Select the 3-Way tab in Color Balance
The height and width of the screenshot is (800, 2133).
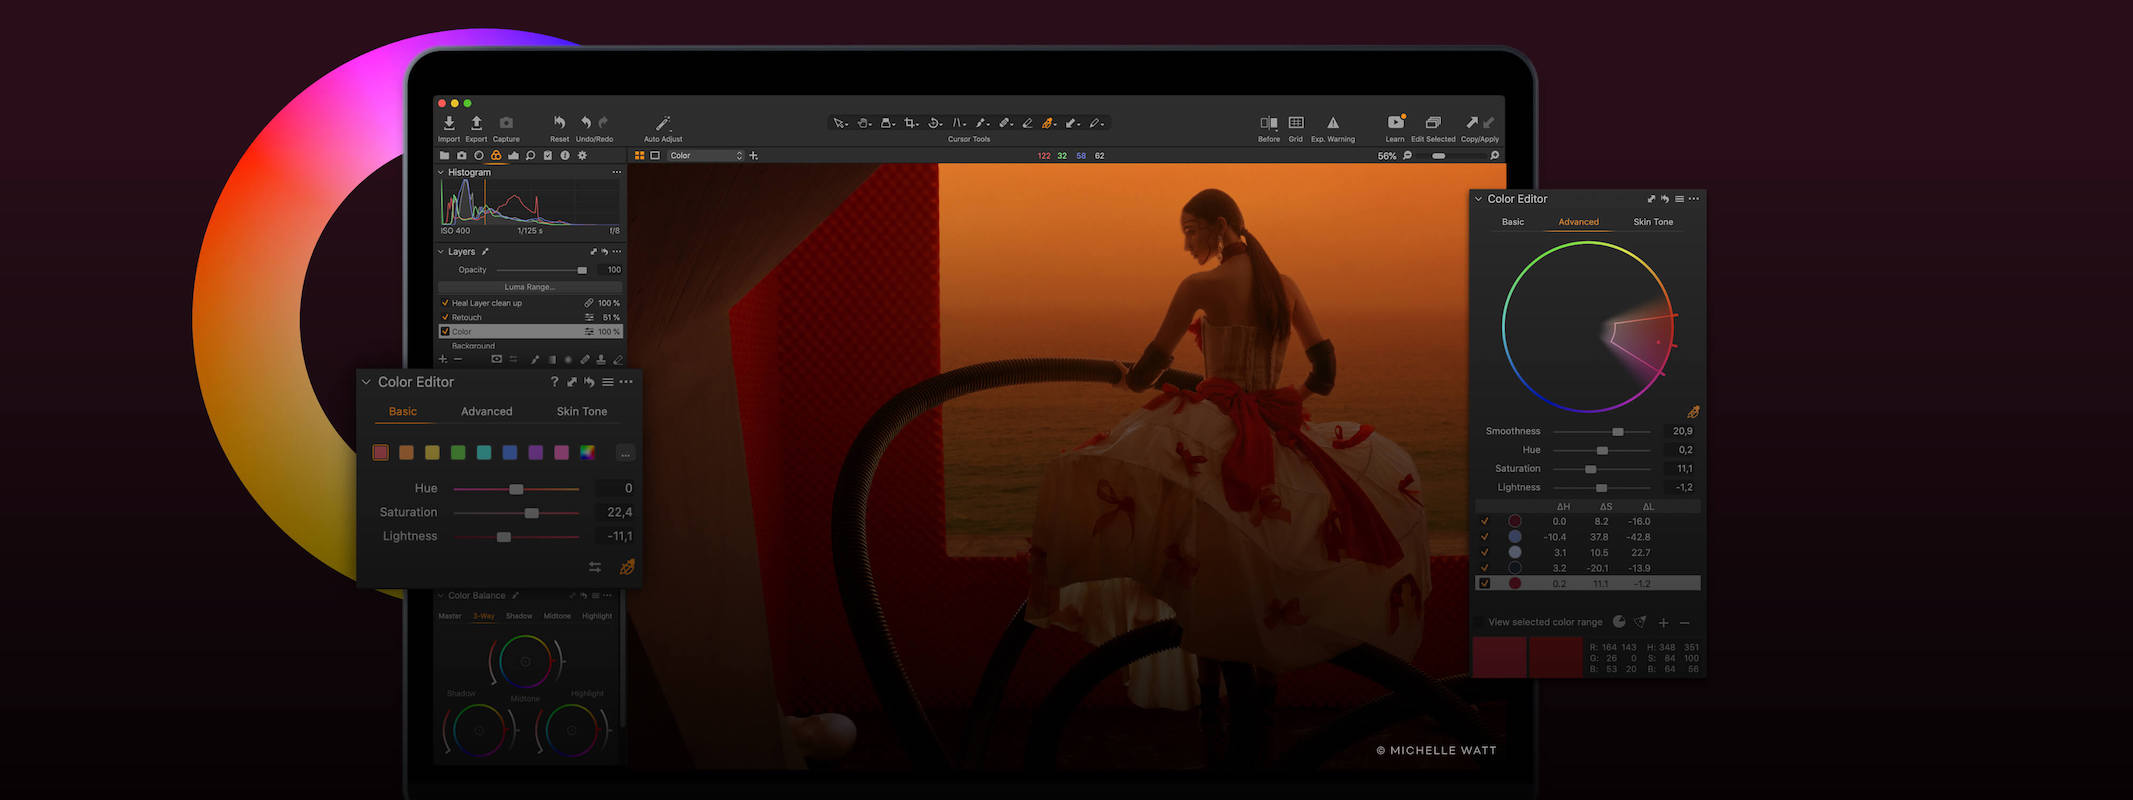point(484,616)
